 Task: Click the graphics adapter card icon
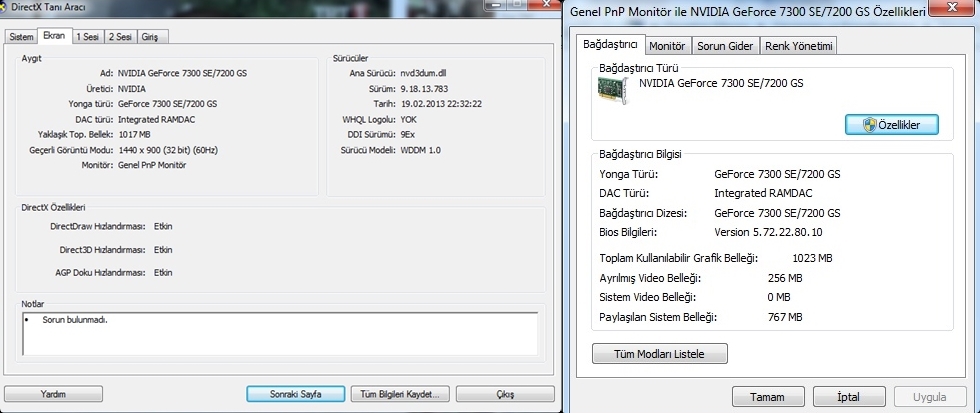[x=615, y=90]
